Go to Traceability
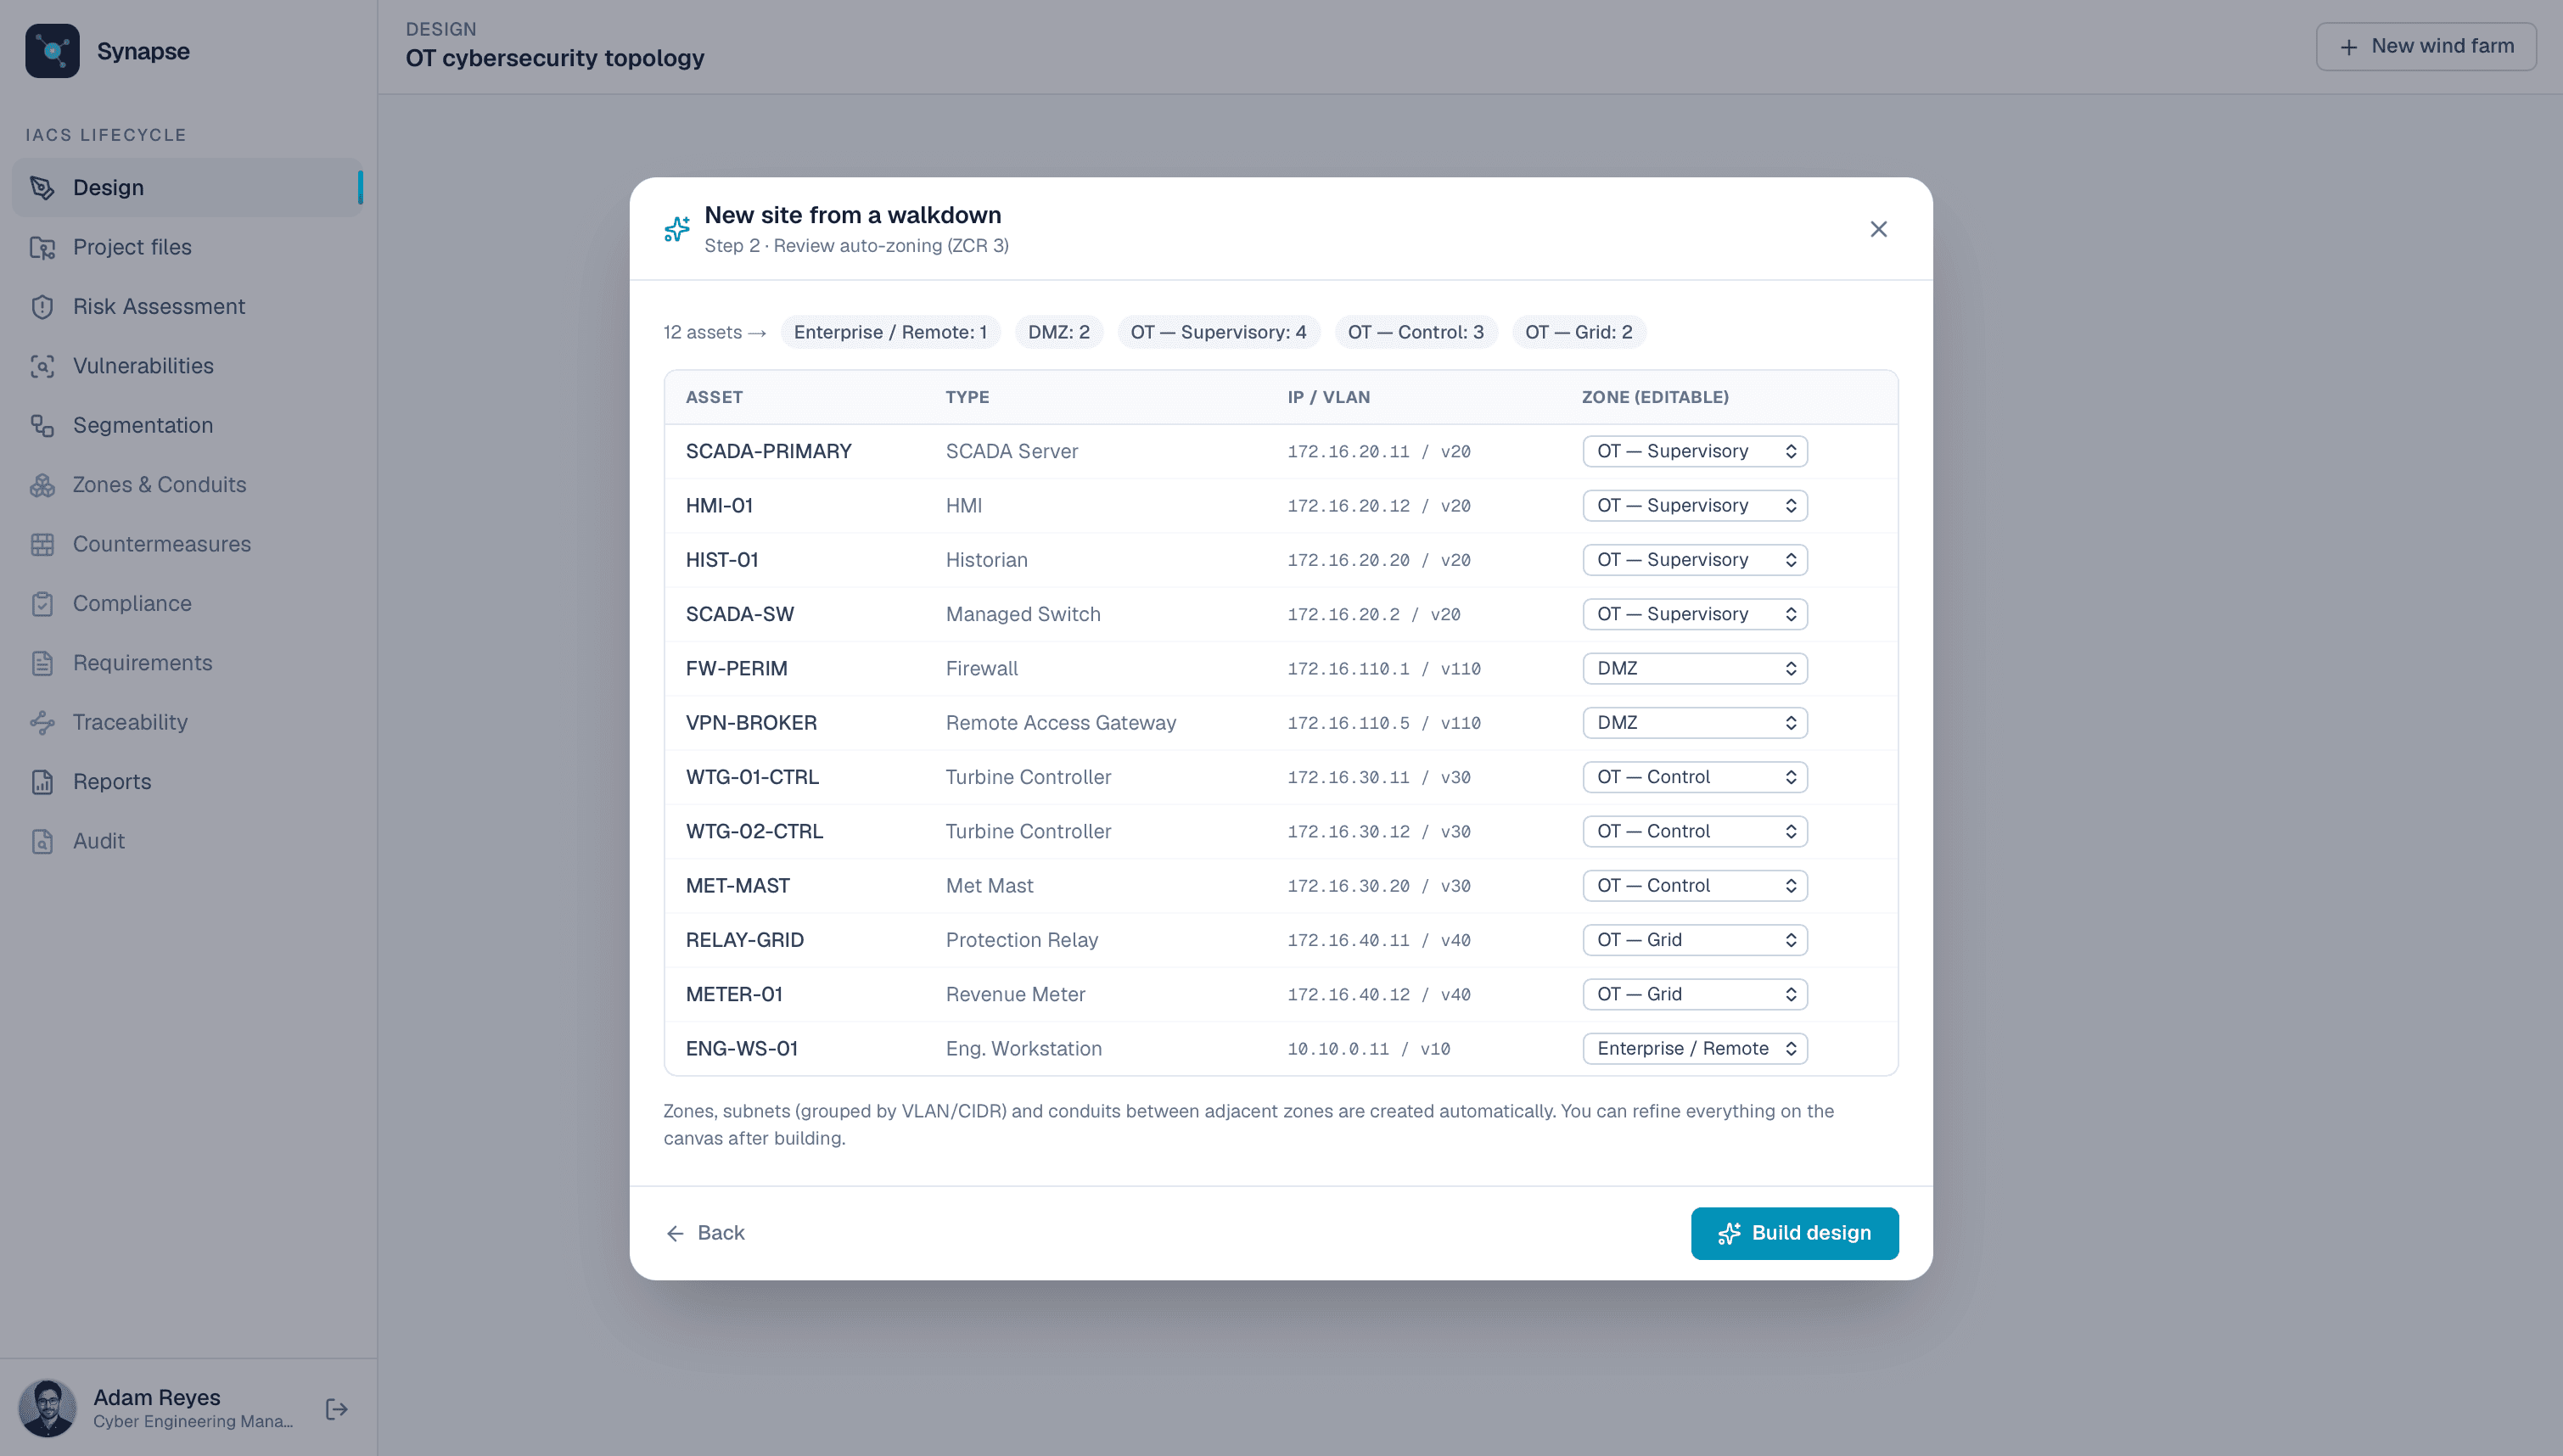 (187, 722)
